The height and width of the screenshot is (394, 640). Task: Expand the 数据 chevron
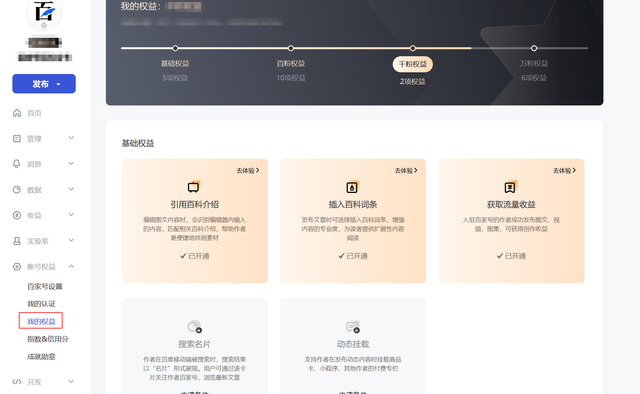(x=71, y=189)
